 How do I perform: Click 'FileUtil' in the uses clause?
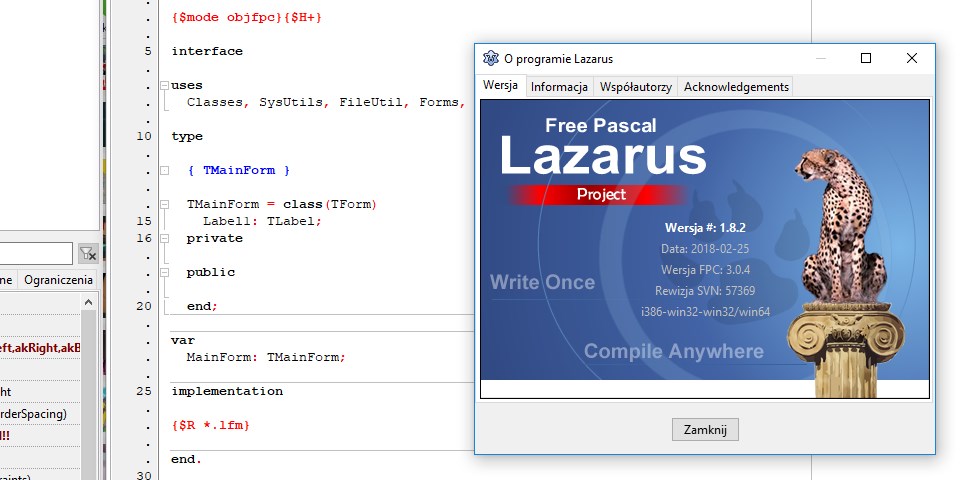click(x=371, y=102)
